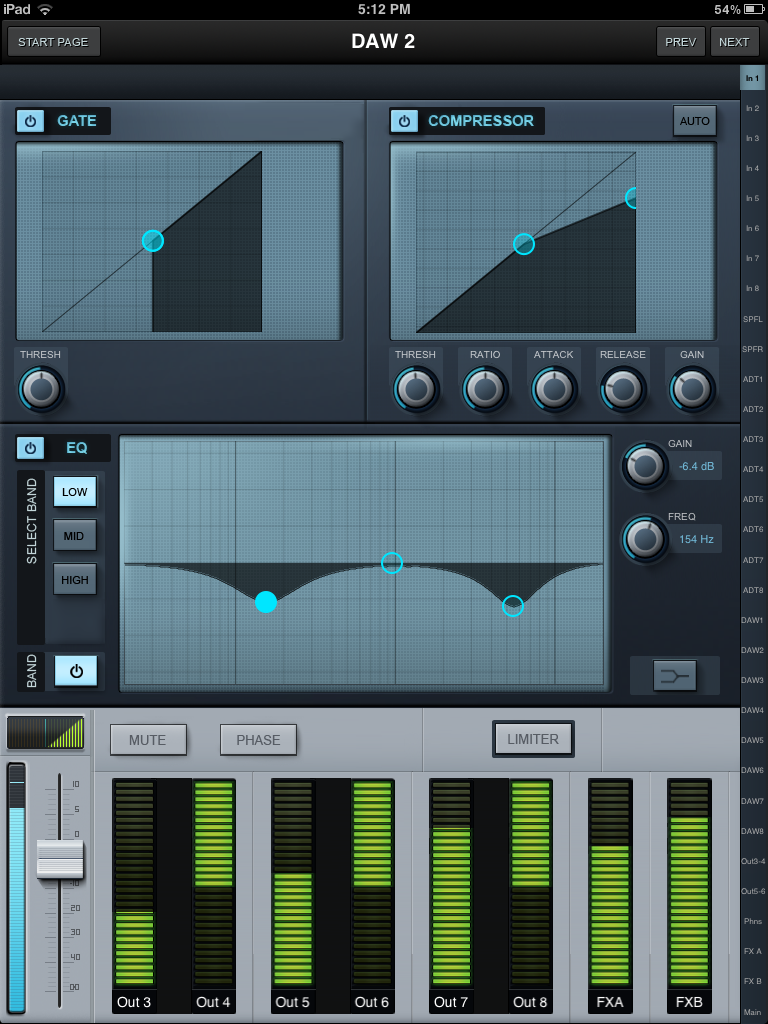Click the Compressor RATIO knob

click(485, 389)
